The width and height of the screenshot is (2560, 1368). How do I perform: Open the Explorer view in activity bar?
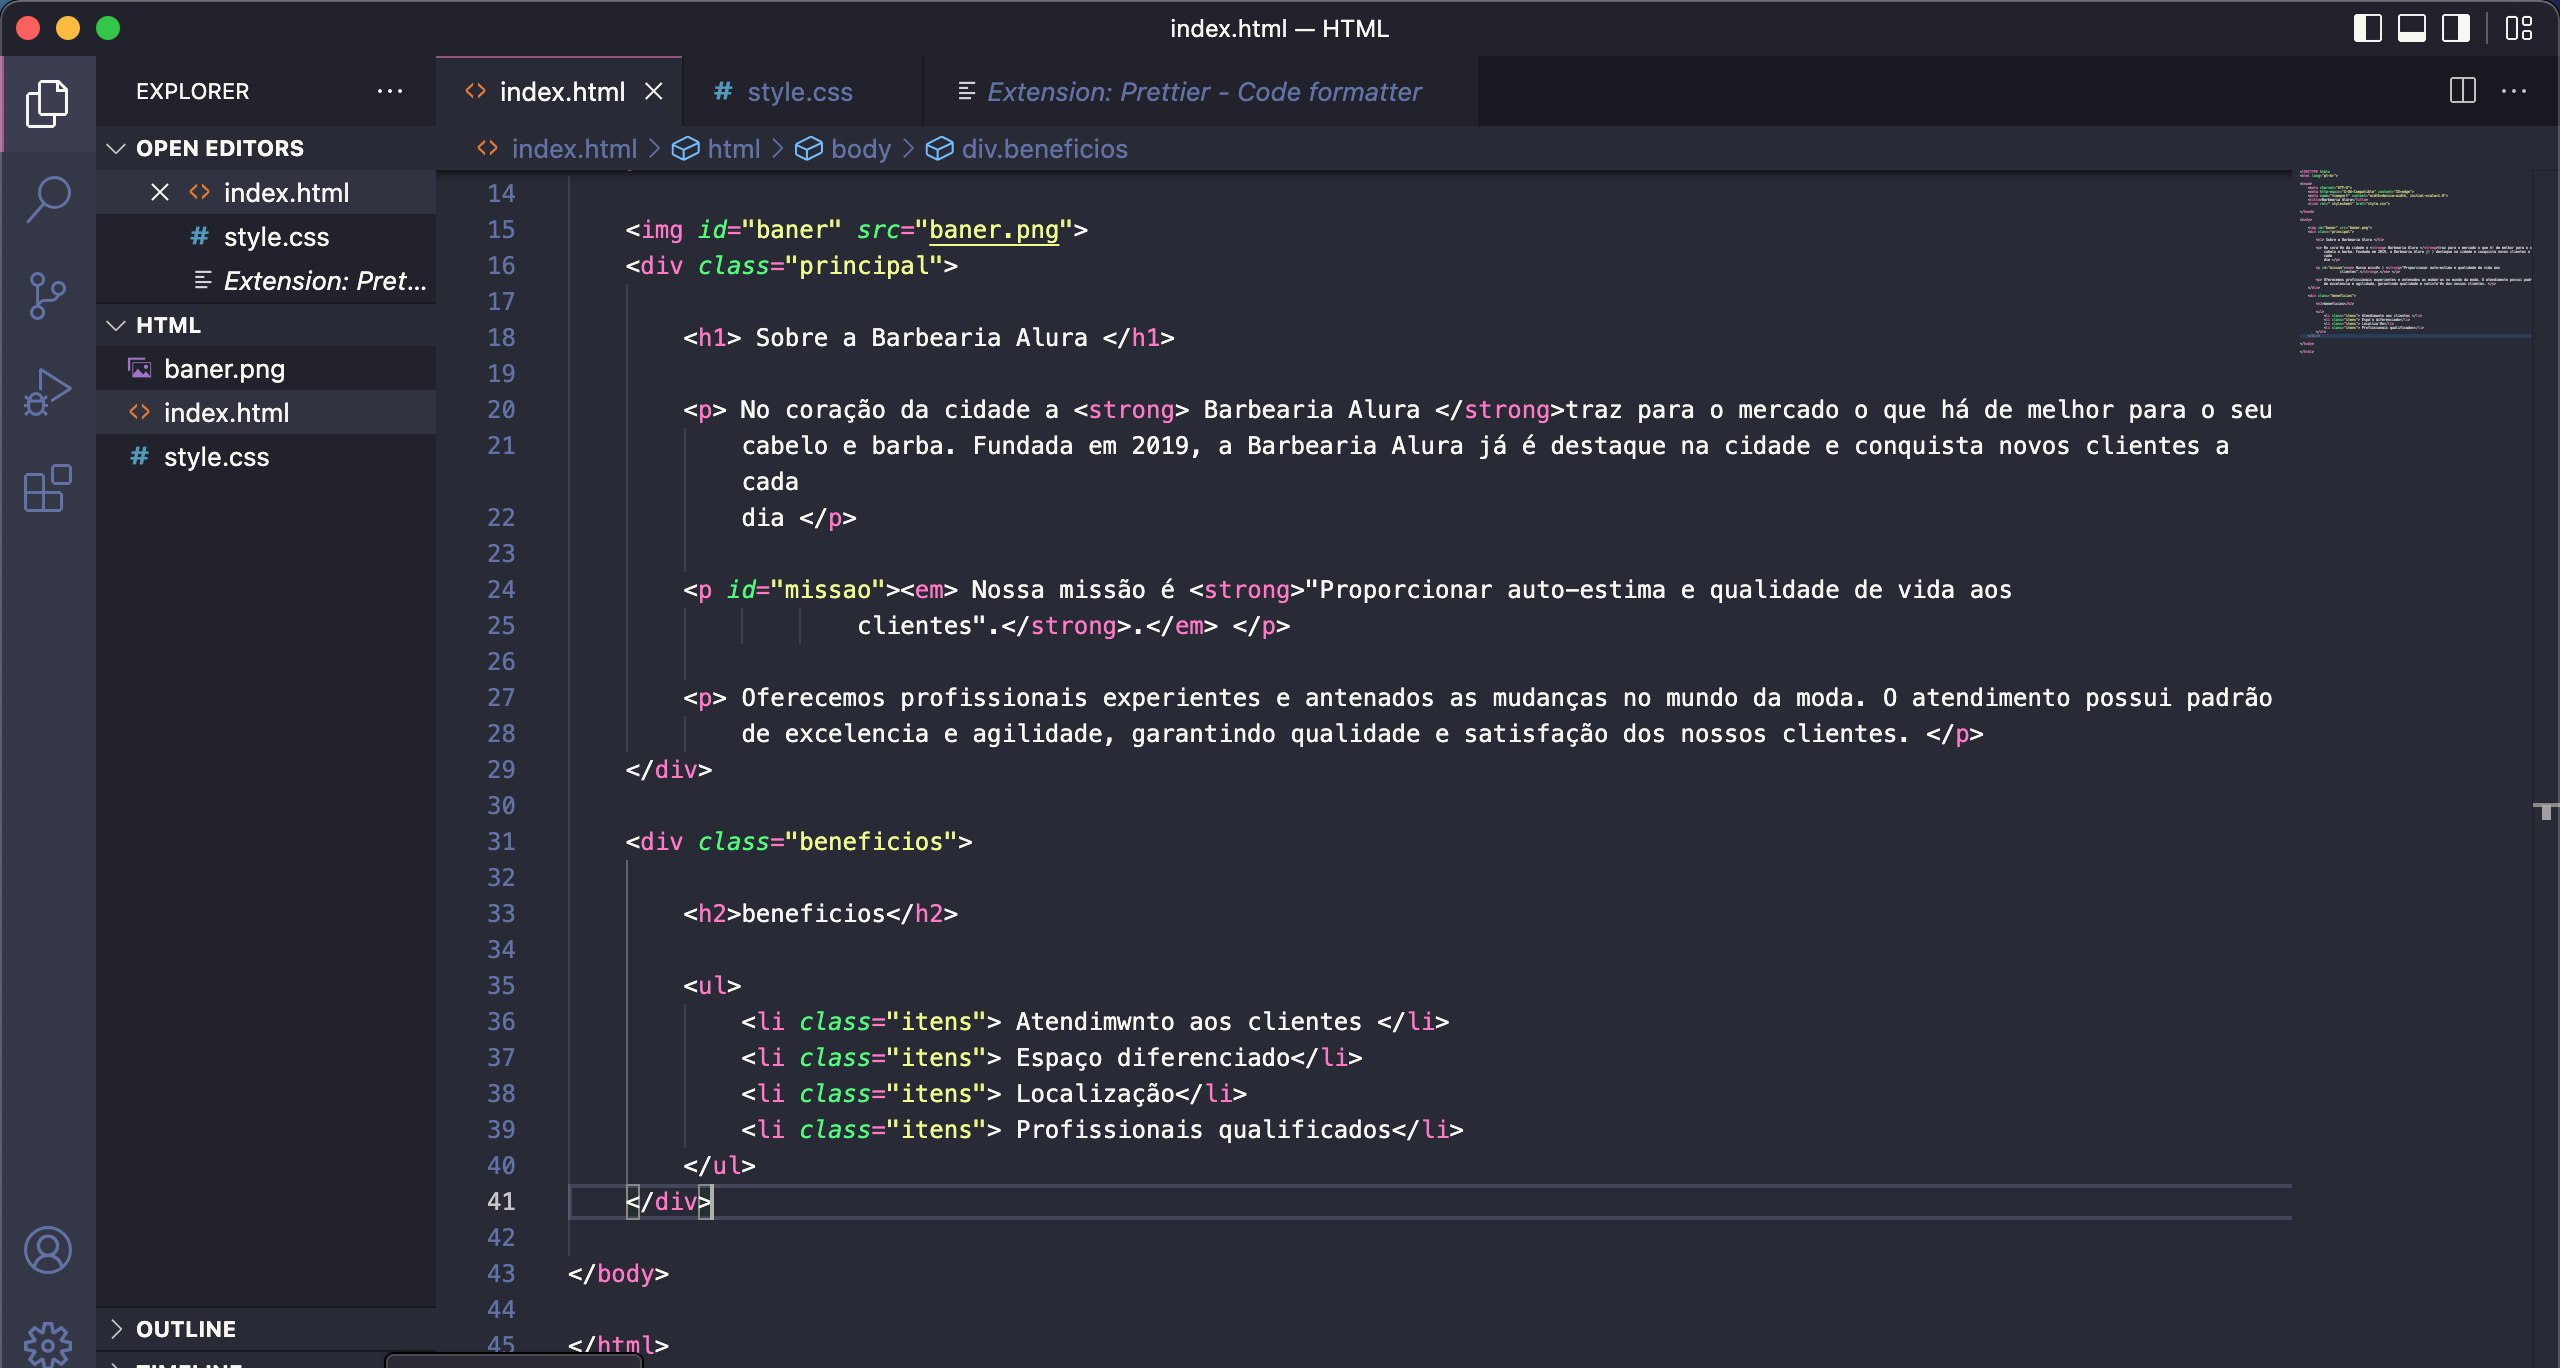click(47, 104)
